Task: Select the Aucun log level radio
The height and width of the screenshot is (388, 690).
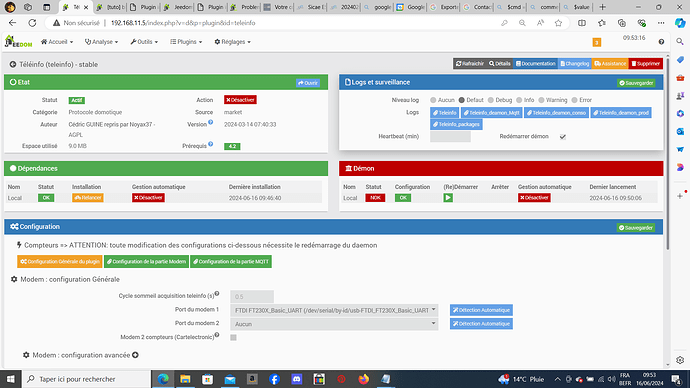Action: point(433,100)
